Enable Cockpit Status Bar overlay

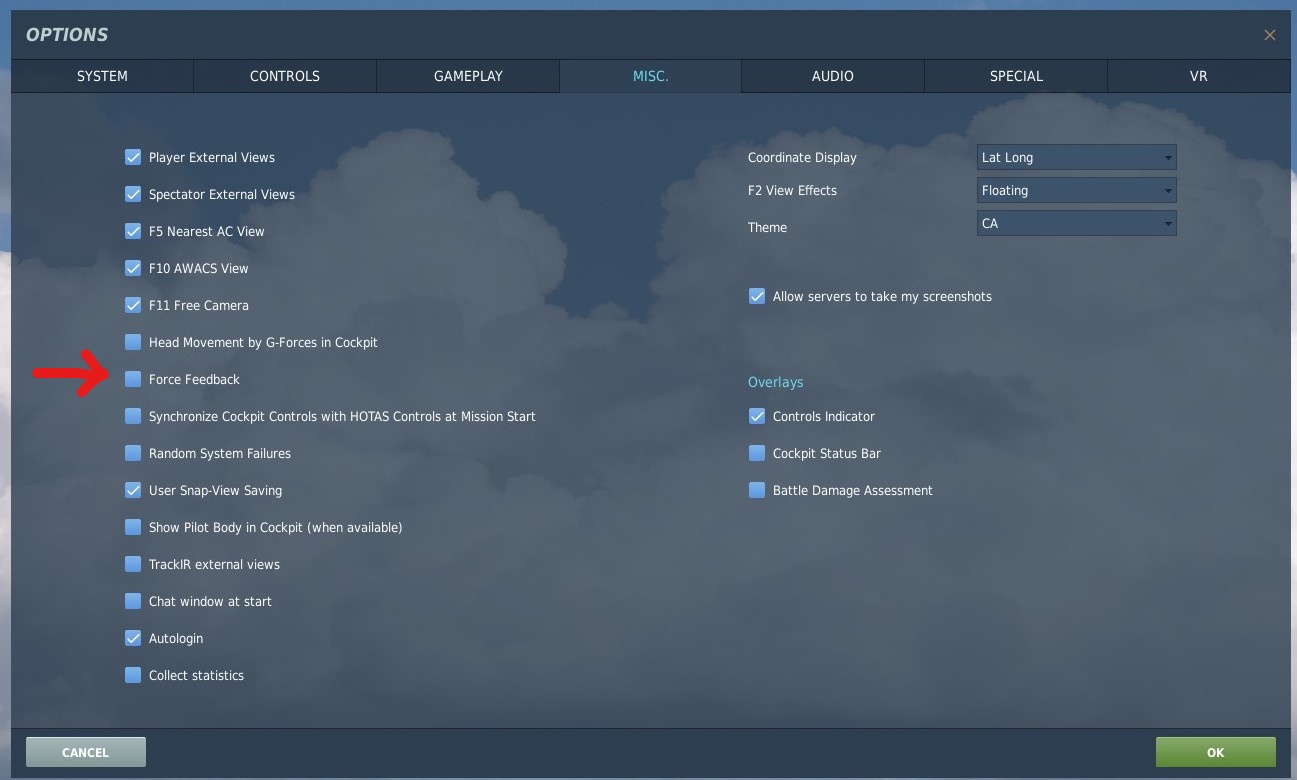[x=757, y=453]
